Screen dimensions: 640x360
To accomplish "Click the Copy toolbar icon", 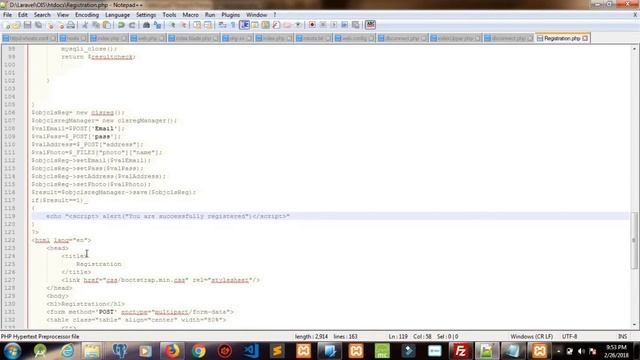I will [96, 25].
